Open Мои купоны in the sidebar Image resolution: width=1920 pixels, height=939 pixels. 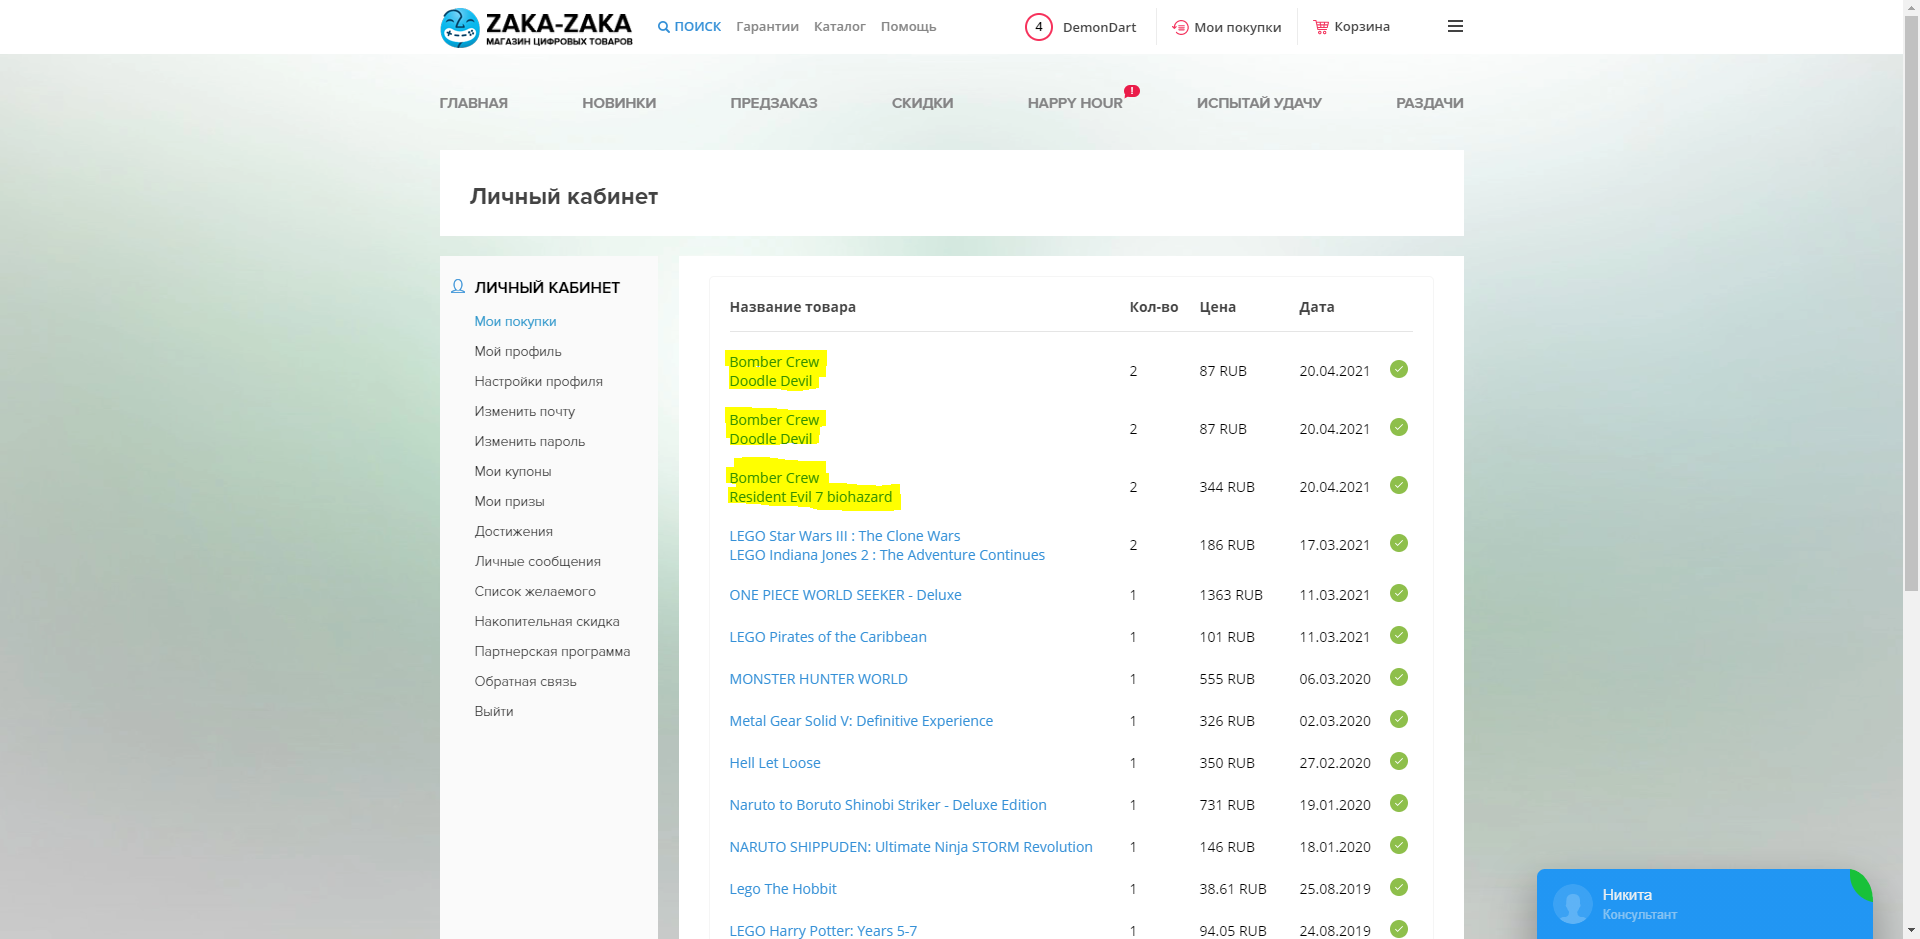pyautogui.click(x=513, y=471)
